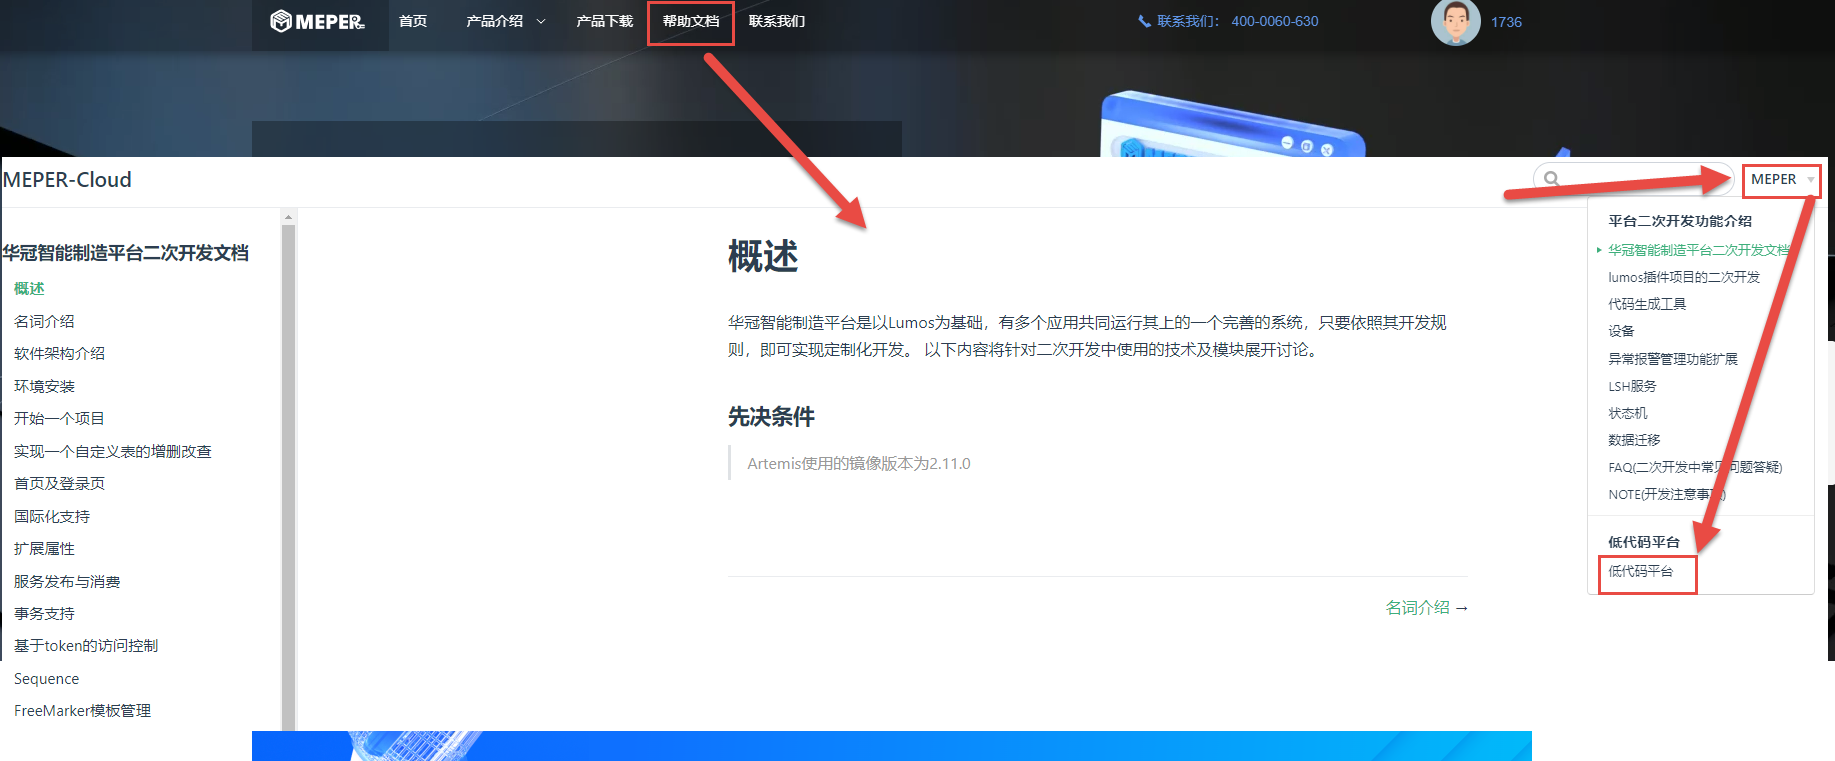Open the 联系我们 menu item
Viewport: 1835px width, 761px height.
[777, 21]
